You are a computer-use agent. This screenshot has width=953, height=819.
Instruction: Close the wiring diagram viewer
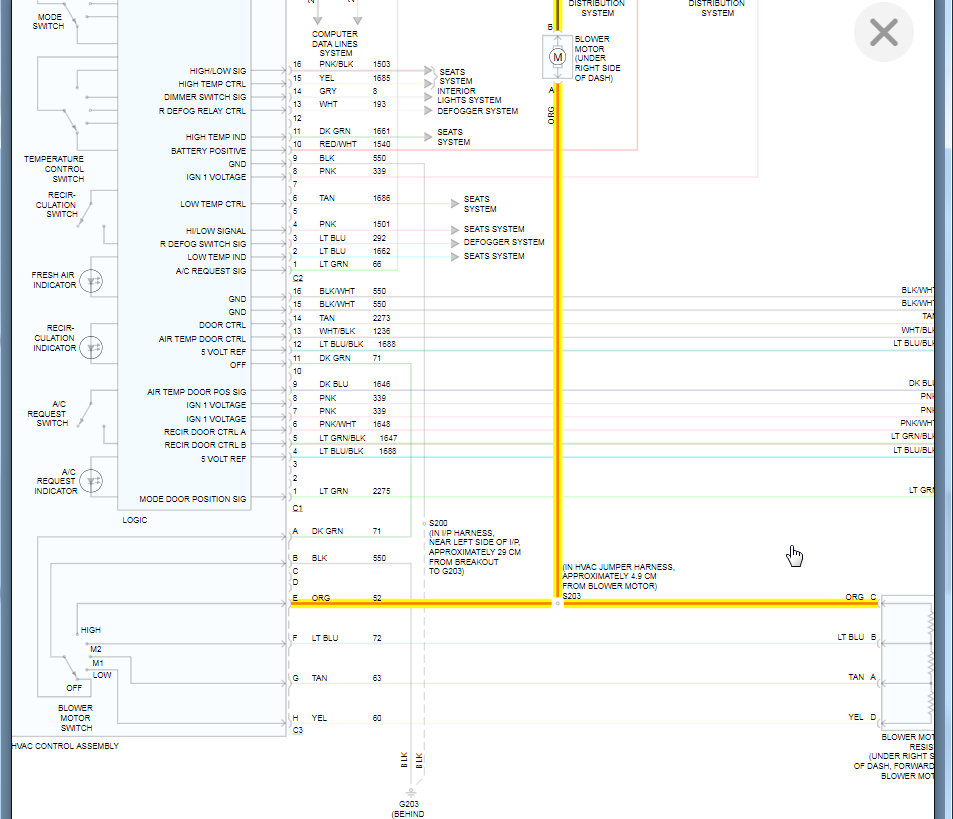[x=884, y=32]
